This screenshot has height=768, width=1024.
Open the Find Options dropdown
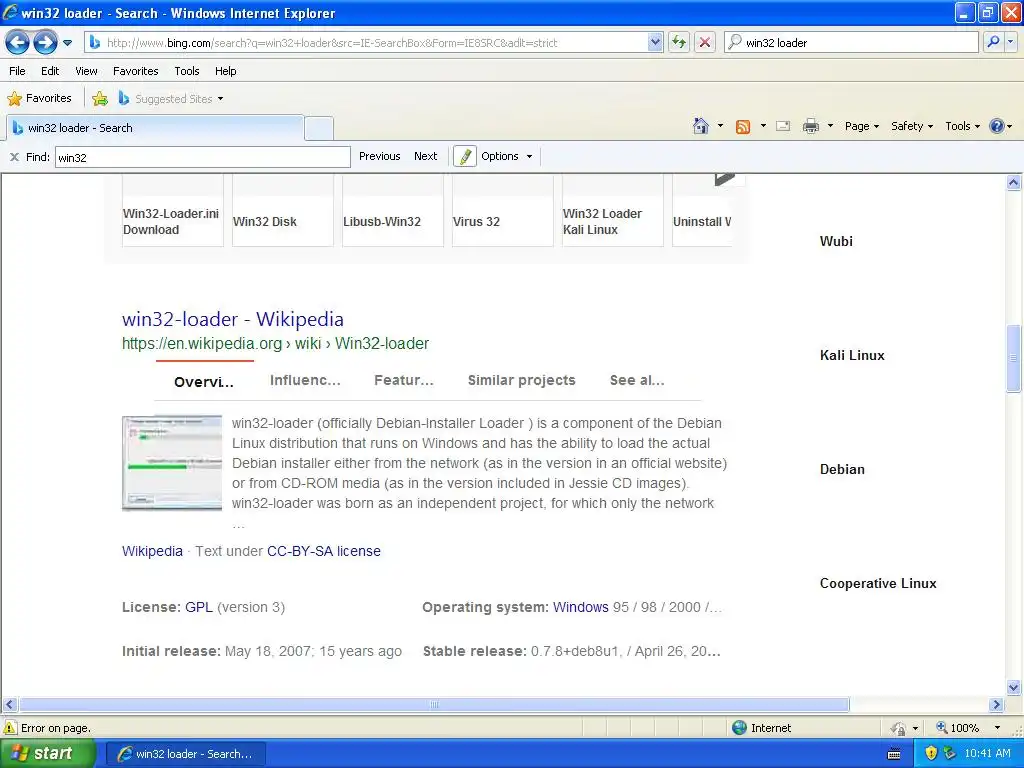(x=507, y=156)
